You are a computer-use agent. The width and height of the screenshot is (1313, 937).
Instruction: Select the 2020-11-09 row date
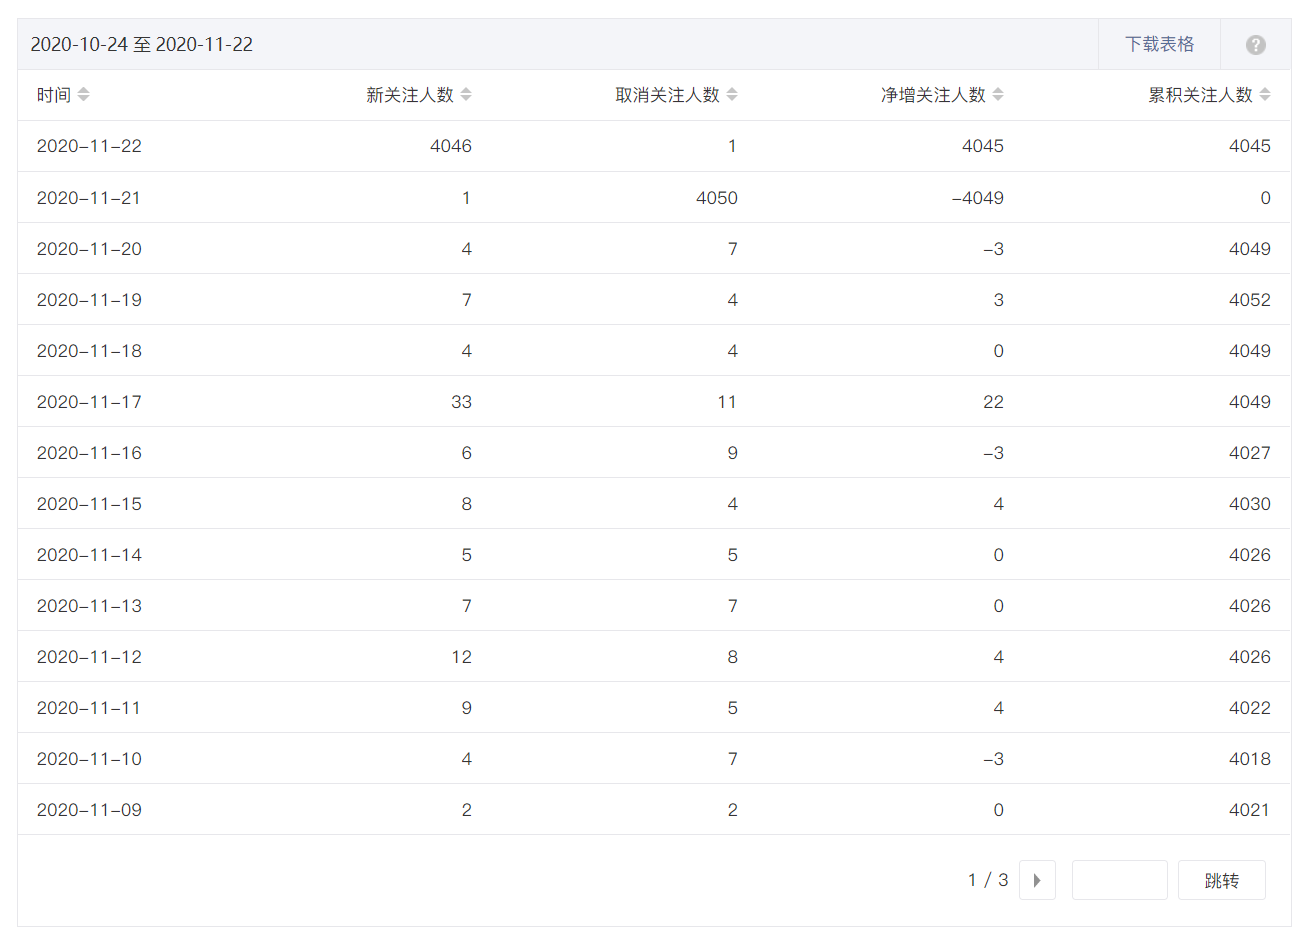(89, 810)
